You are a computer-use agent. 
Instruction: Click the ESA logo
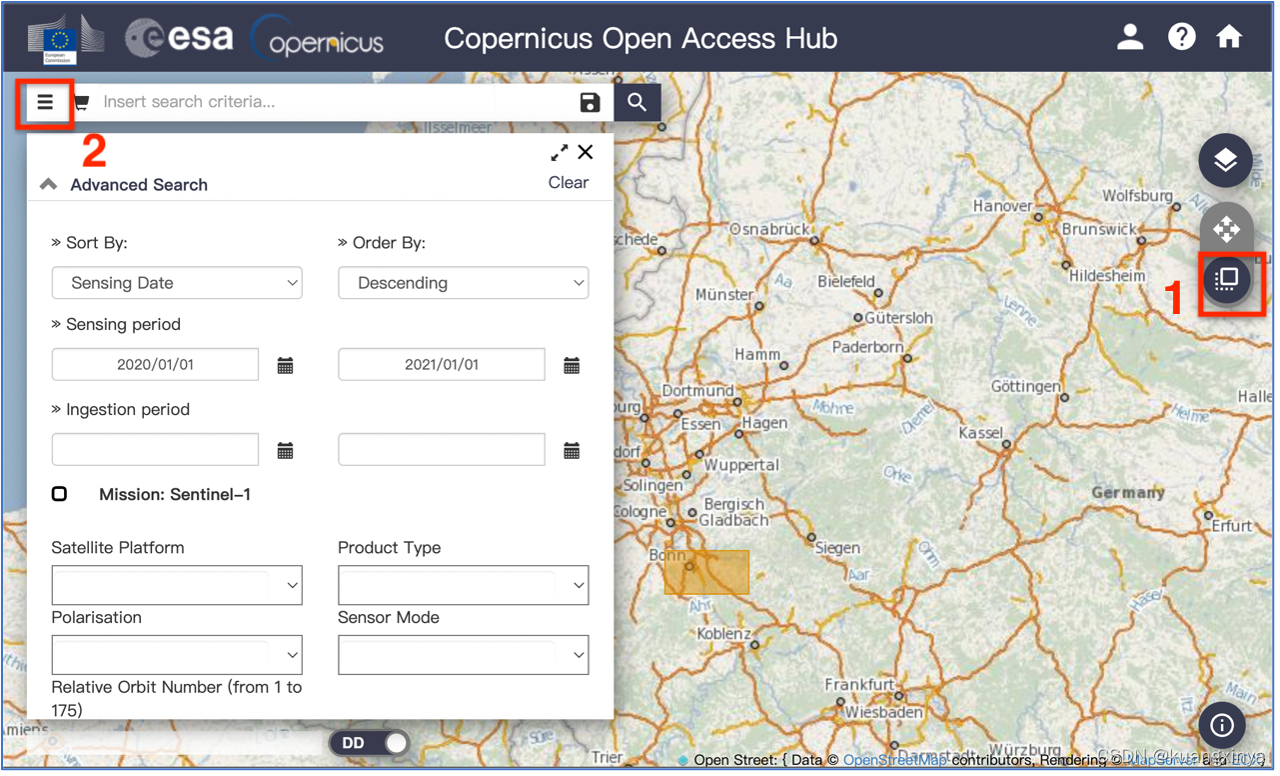click(x=179, y=38)
